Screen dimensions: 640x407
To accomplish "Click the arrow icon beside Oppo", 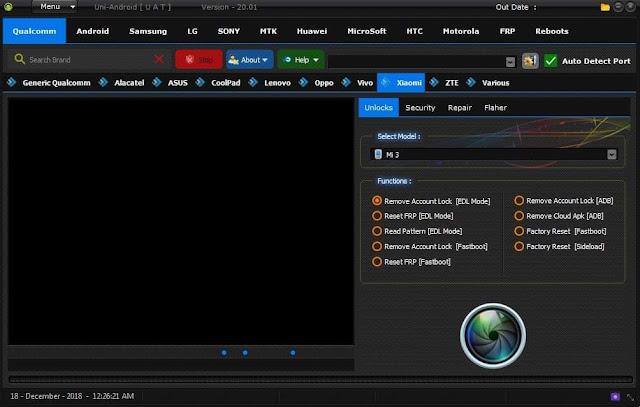I will (x=304, y=82).
